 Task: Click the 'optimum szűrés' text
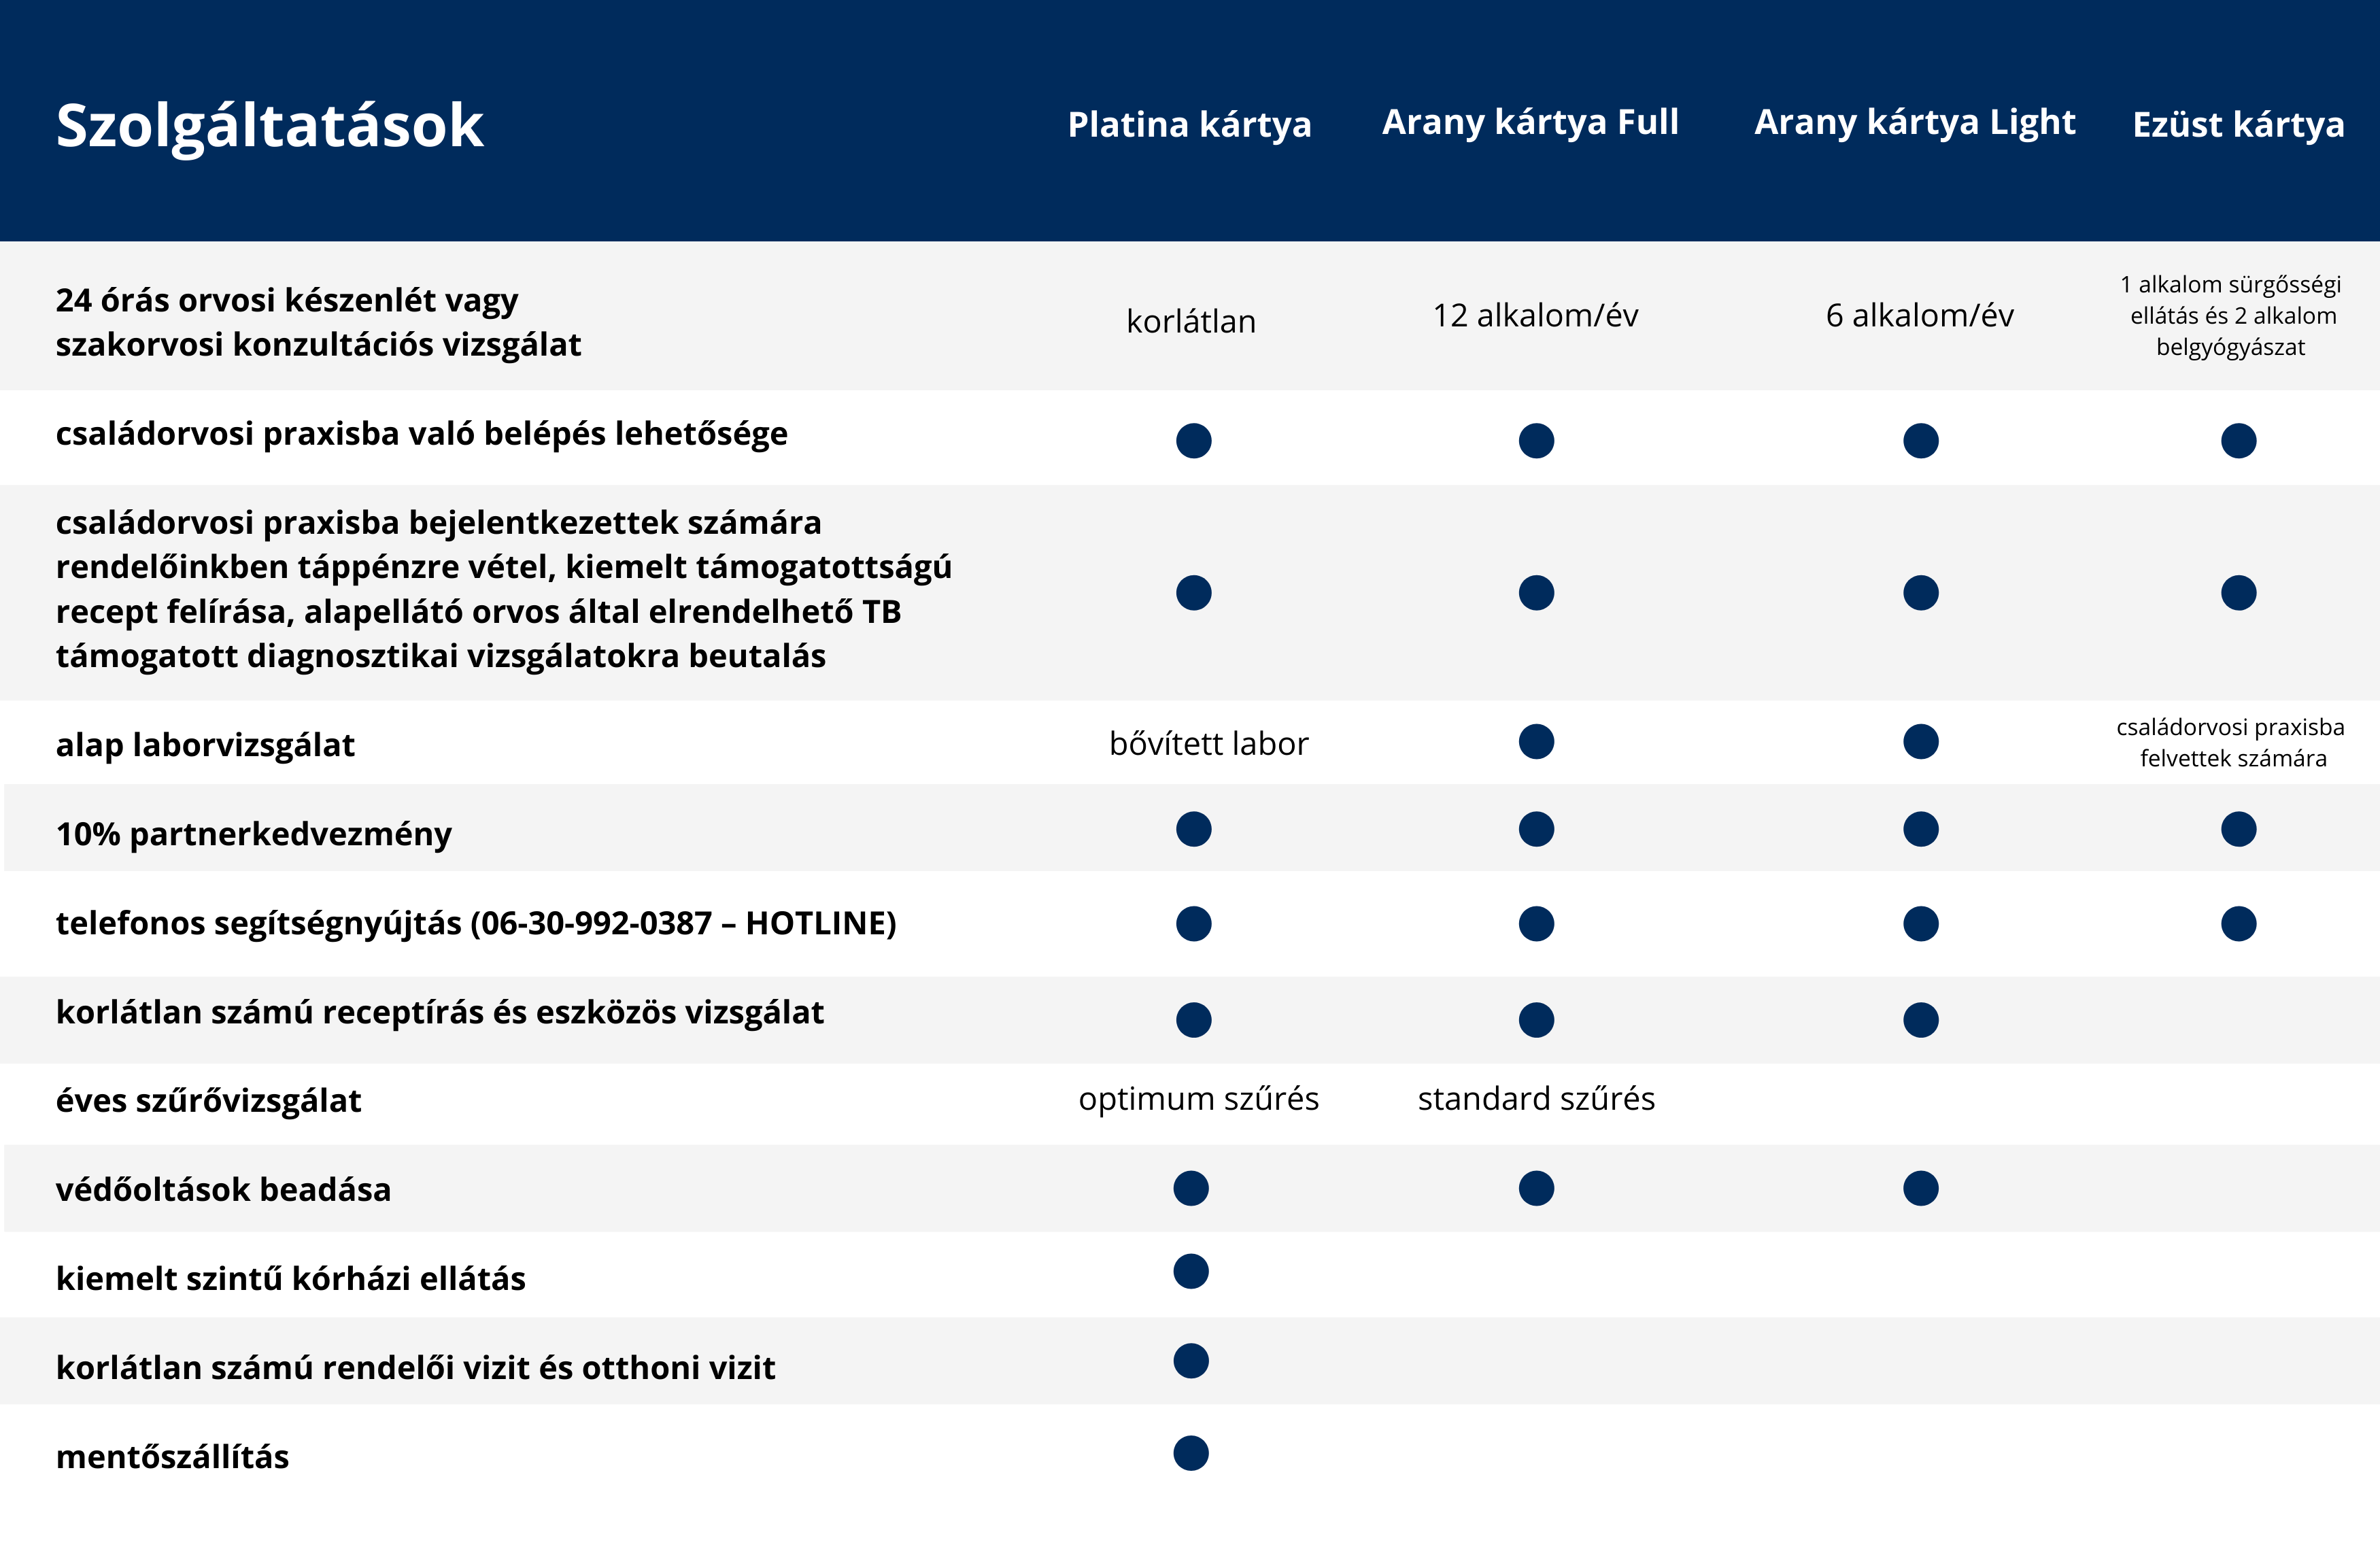(x=1198, y=1099)
